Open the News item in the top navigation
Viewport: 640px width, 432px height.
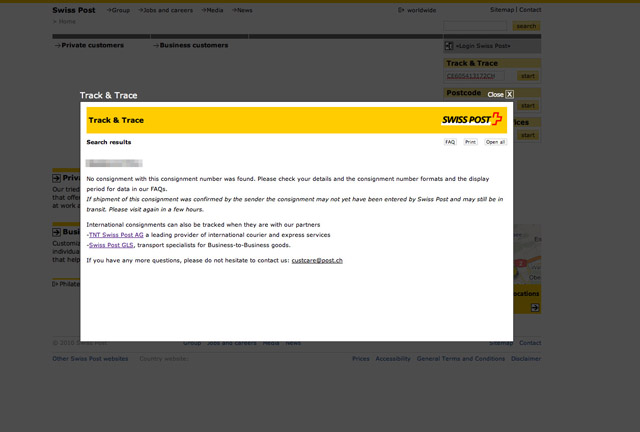pyautogui.click(x=242, y=10)
